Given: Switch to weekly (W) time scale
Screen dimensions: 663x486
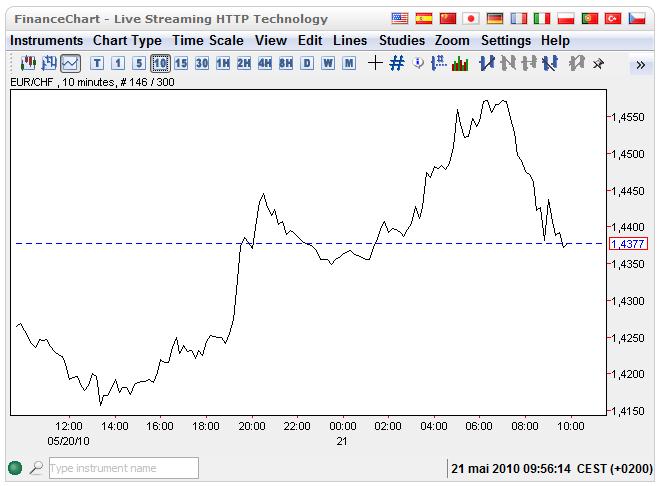Looking at the screenshot, I should (x=328, y=63).
